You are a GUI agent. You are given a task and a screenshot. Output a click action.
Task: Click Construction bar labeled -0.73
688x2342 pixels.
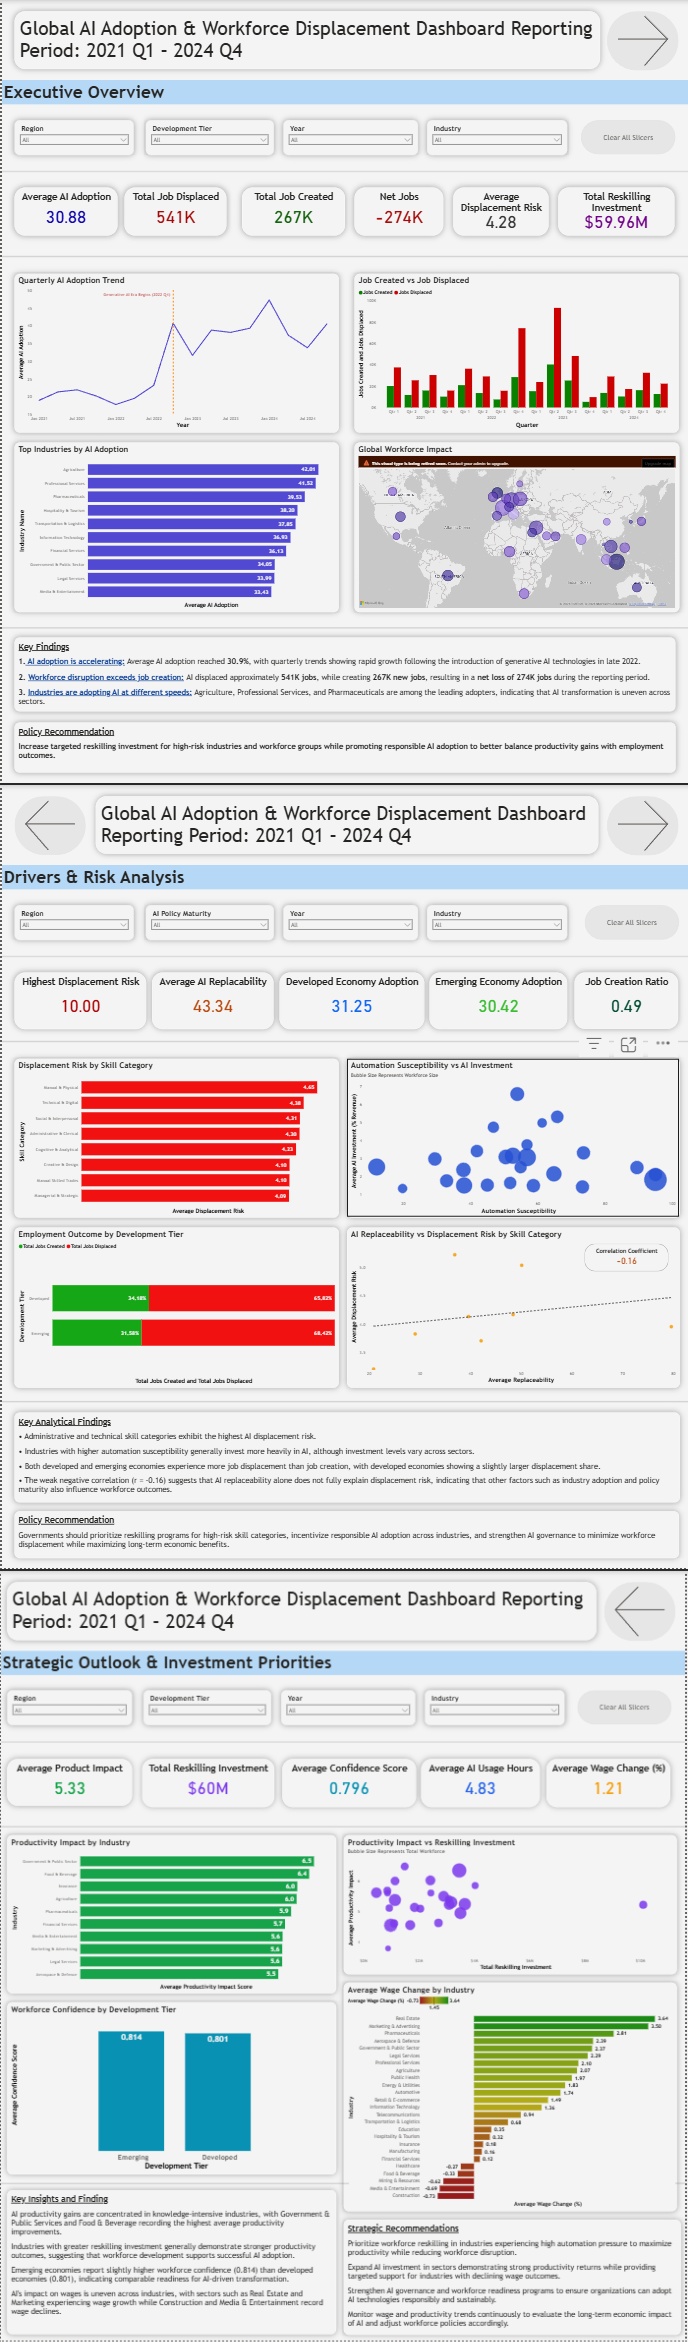tap(456, 2195)
